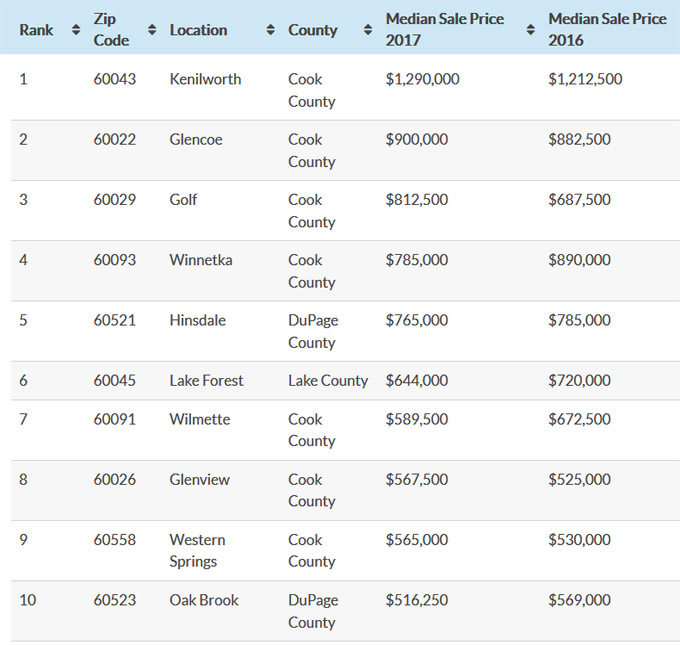Click the sort arrows beside Location
Image resolution: width=680 pixels, height=645 pixels.
270,30
